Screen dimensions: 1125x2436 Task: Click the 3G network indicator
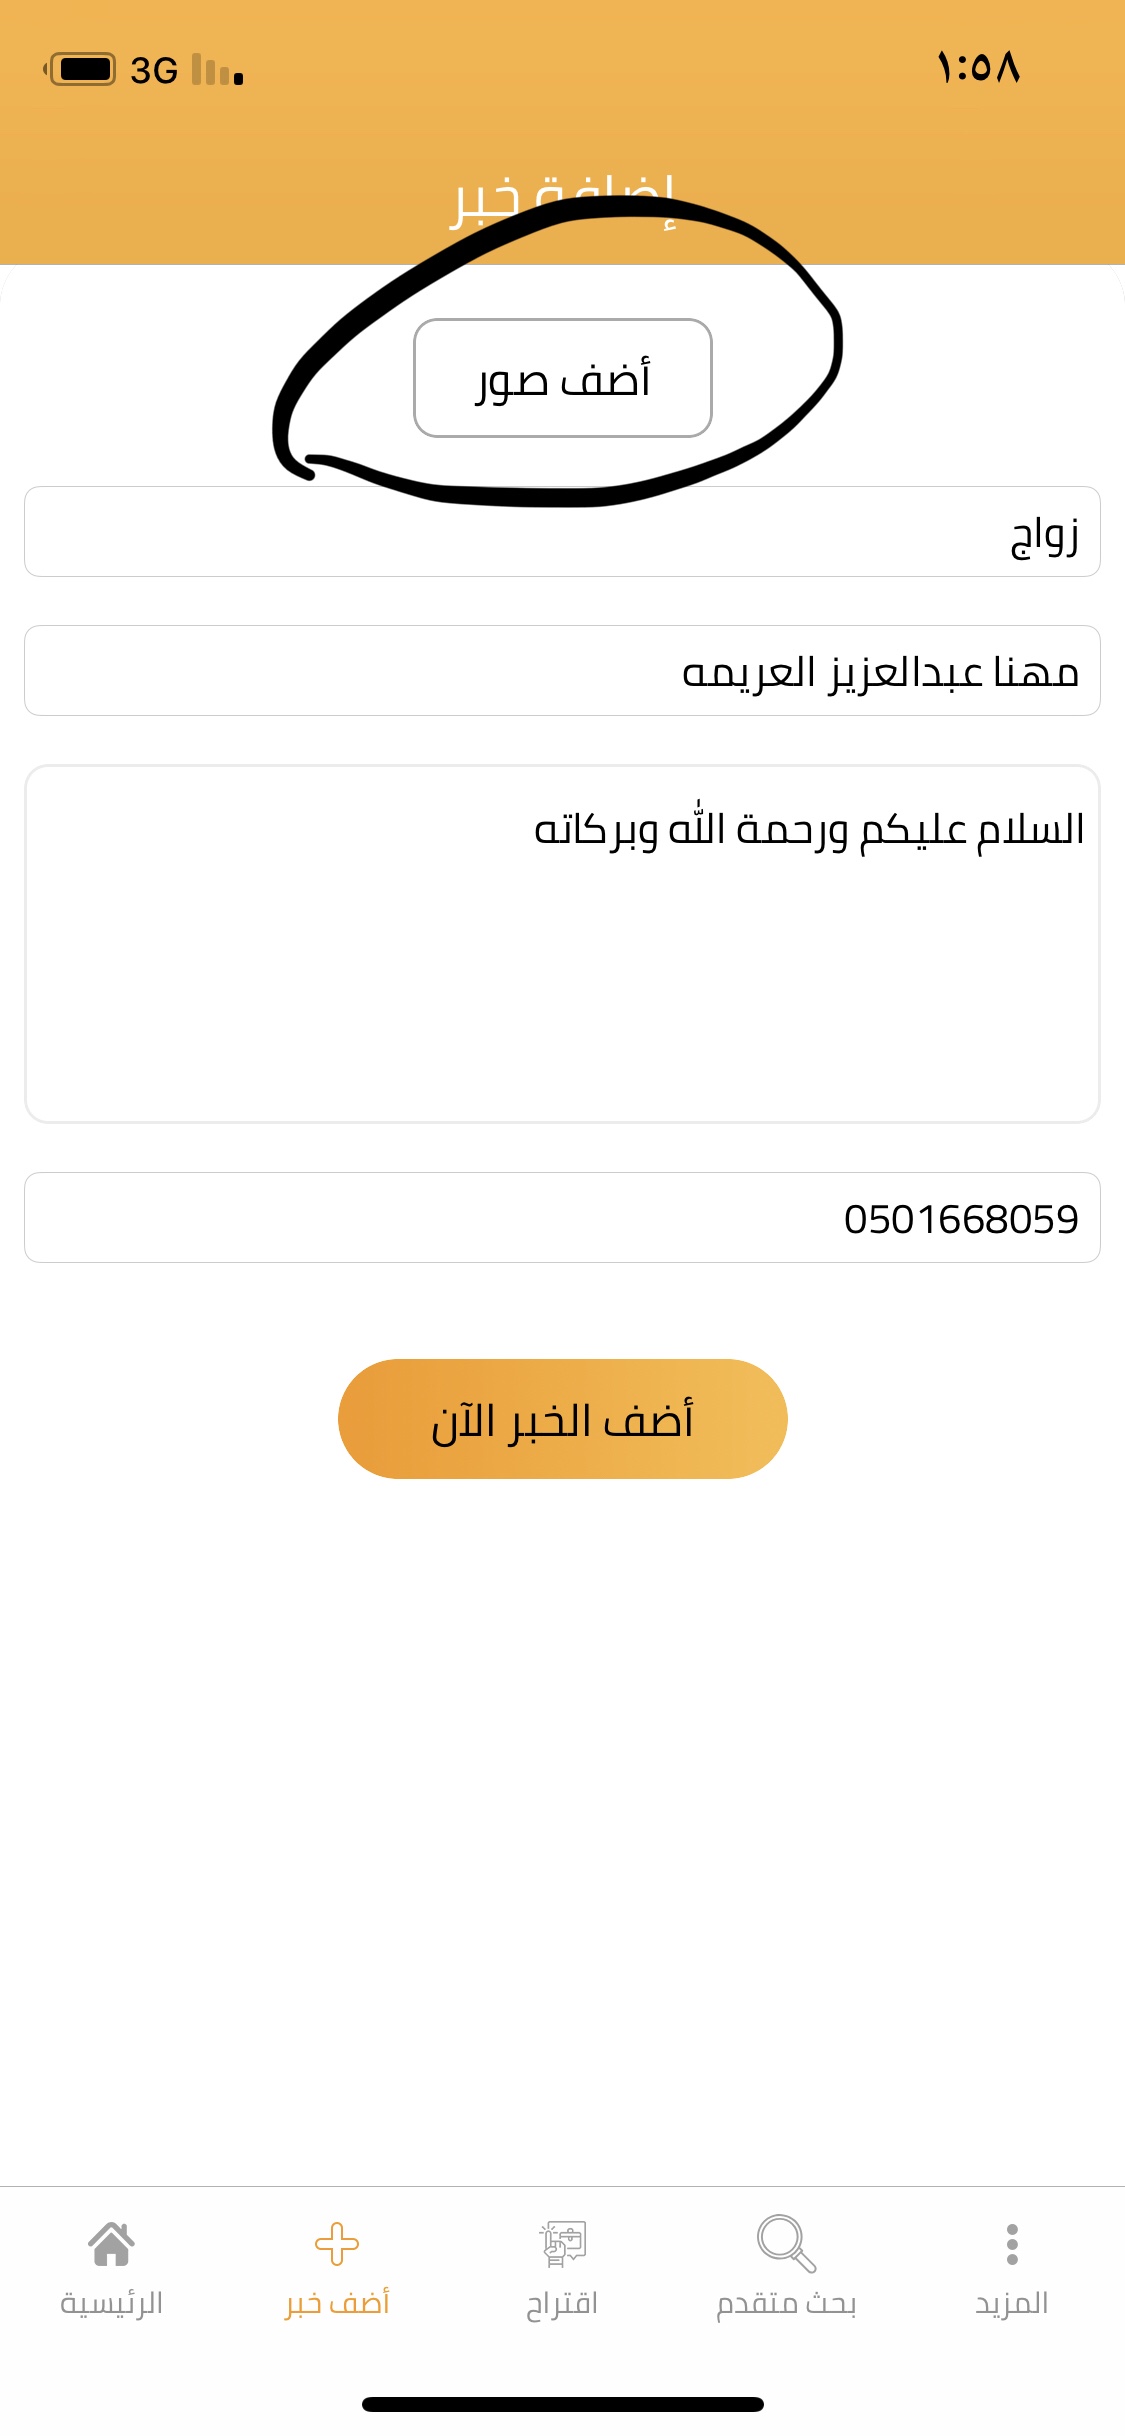tap(154, 71)
